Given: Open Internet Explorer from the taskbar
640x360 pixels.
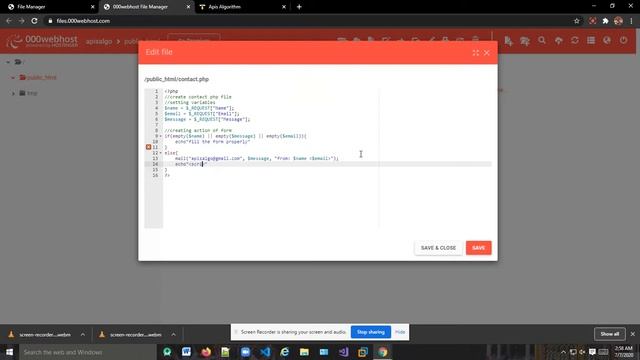Looking at the screenshot, I should (284, 352).
